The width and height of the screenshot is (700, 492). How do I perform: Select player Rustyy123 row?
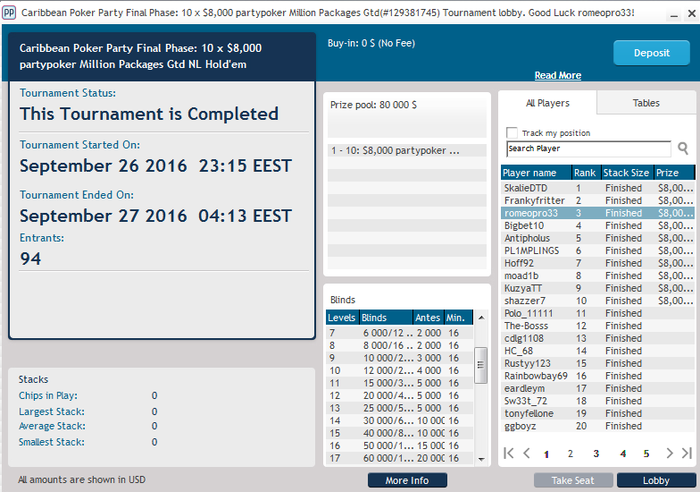pyautogui.click(x=598, y=363)
